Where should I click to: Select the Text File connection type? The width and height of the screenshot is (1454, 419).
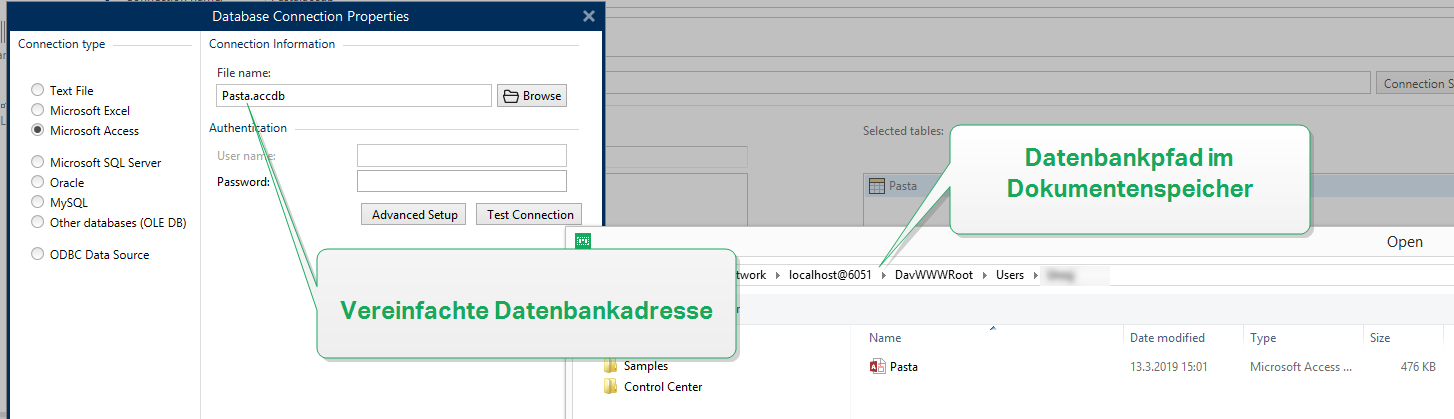pos(38,90)
